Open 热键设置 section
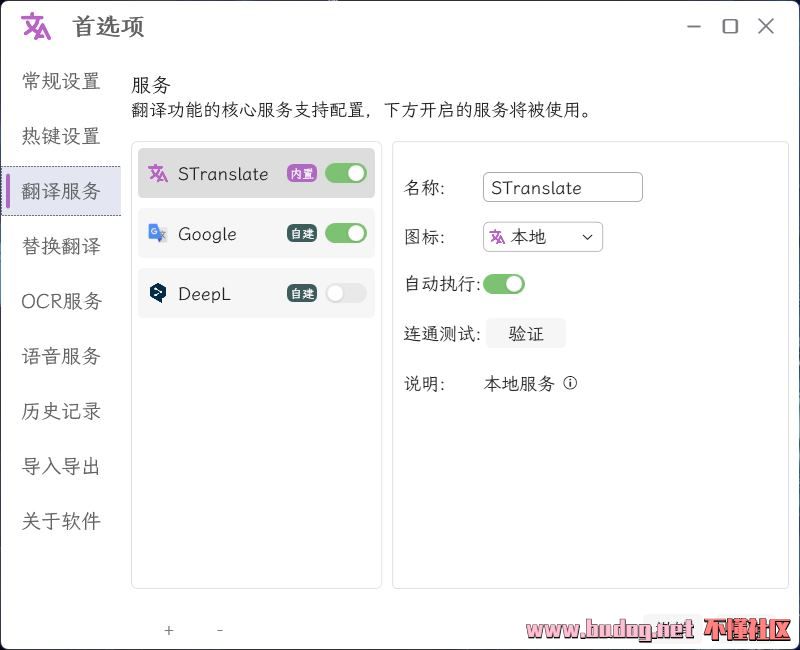 (61, 136)
